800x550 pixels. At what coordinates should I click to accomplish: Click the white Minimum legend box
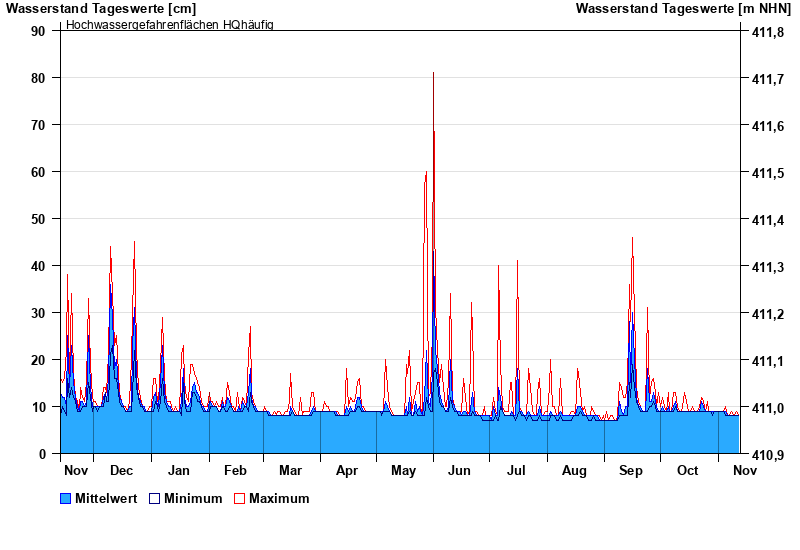click(154, 498)
